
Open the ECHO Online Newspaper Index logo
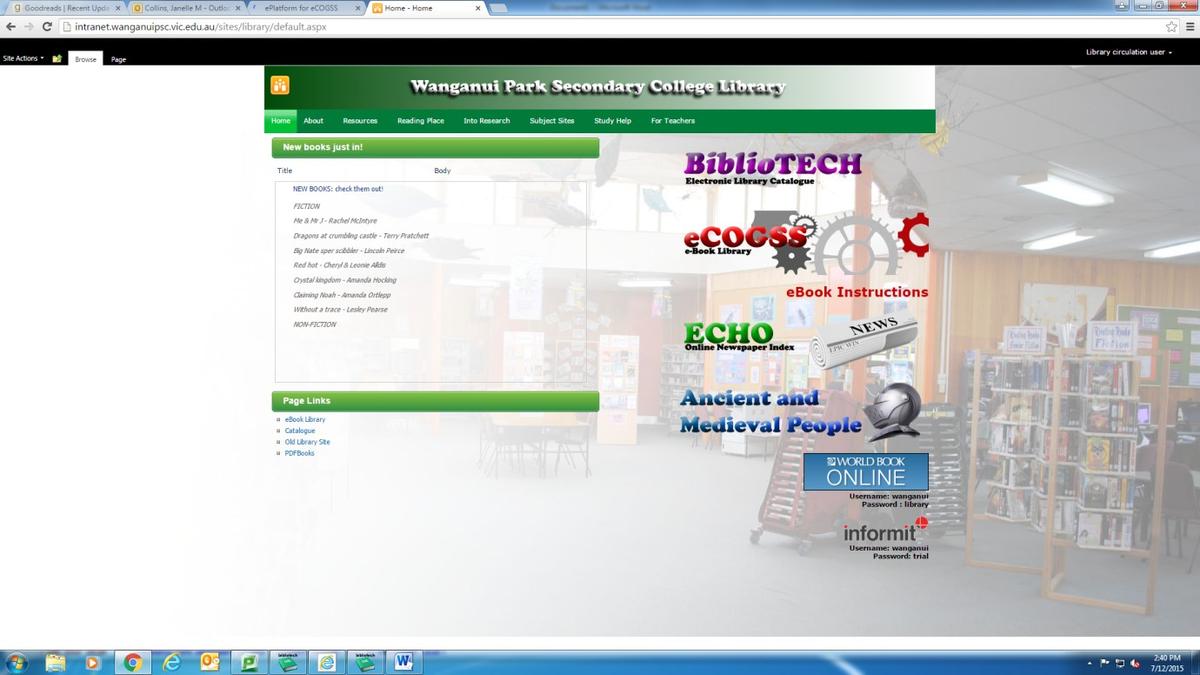(739, 336)
